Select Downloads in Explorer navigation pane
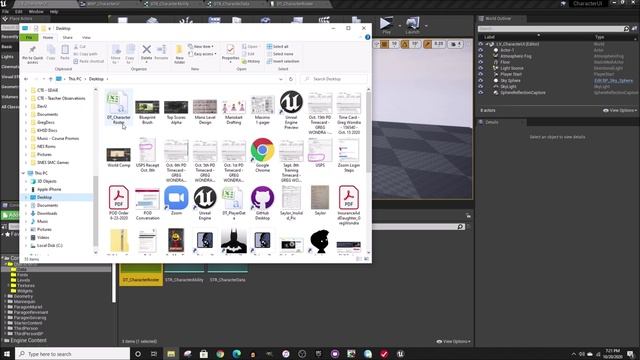The width and height of the screenshot is (640, 360). pos(47,213)
